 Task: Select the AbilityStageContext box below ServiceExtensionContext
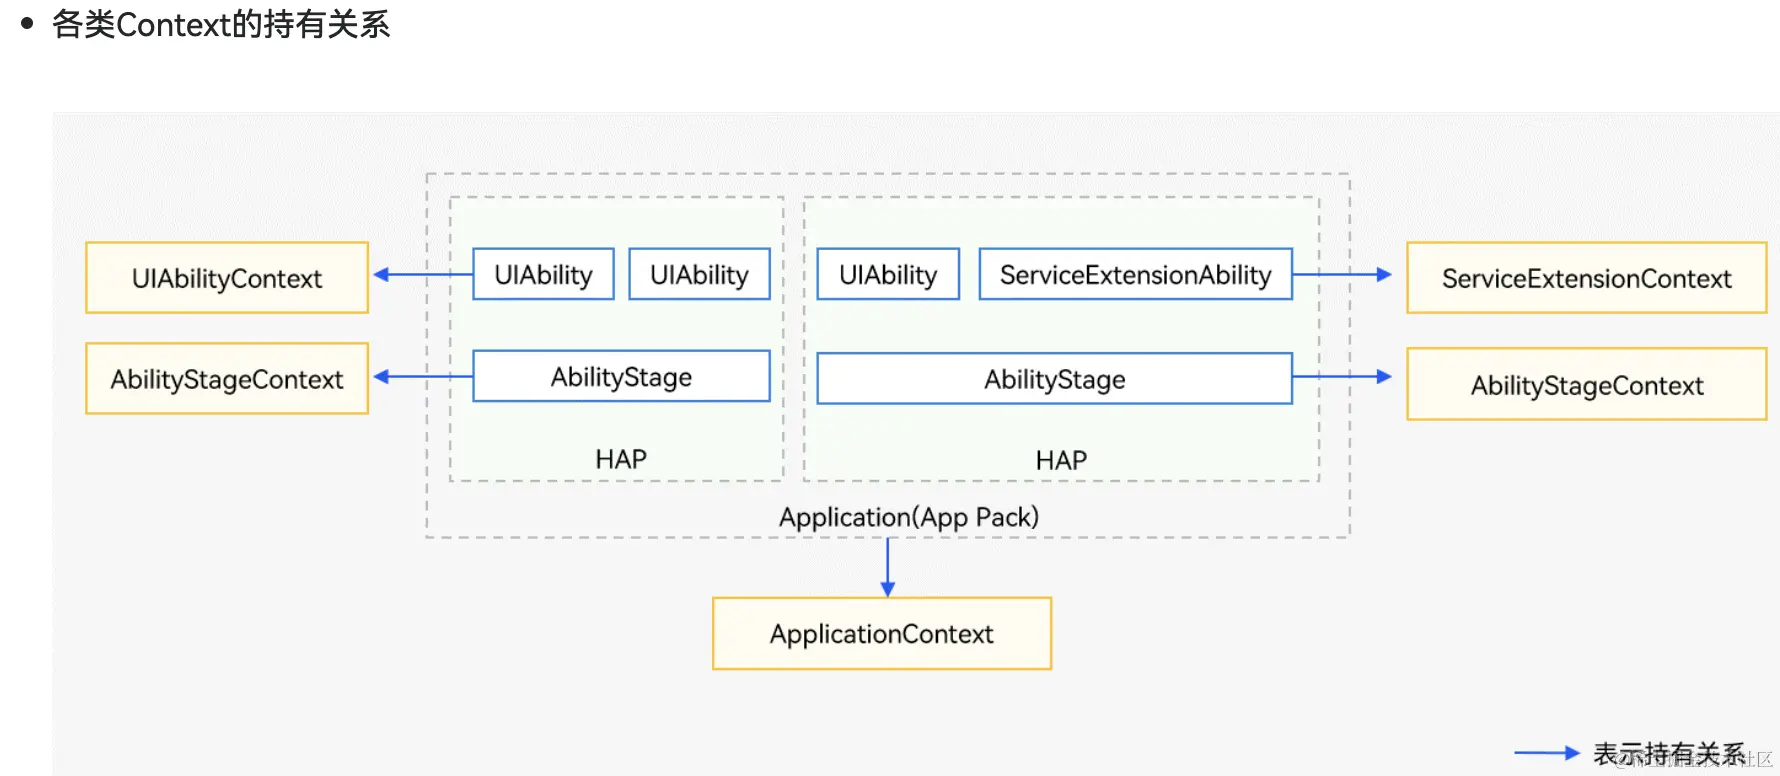tap(1586, 385)
